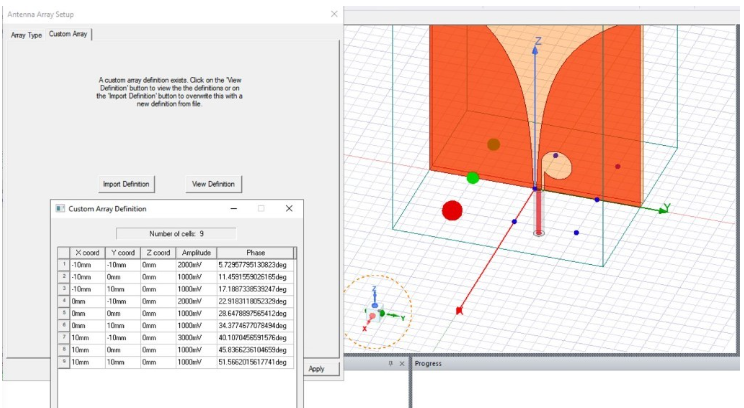This screenshot has width=744, height=408.
Task: Click the Import Definition button
Action: tap(126, 184)
